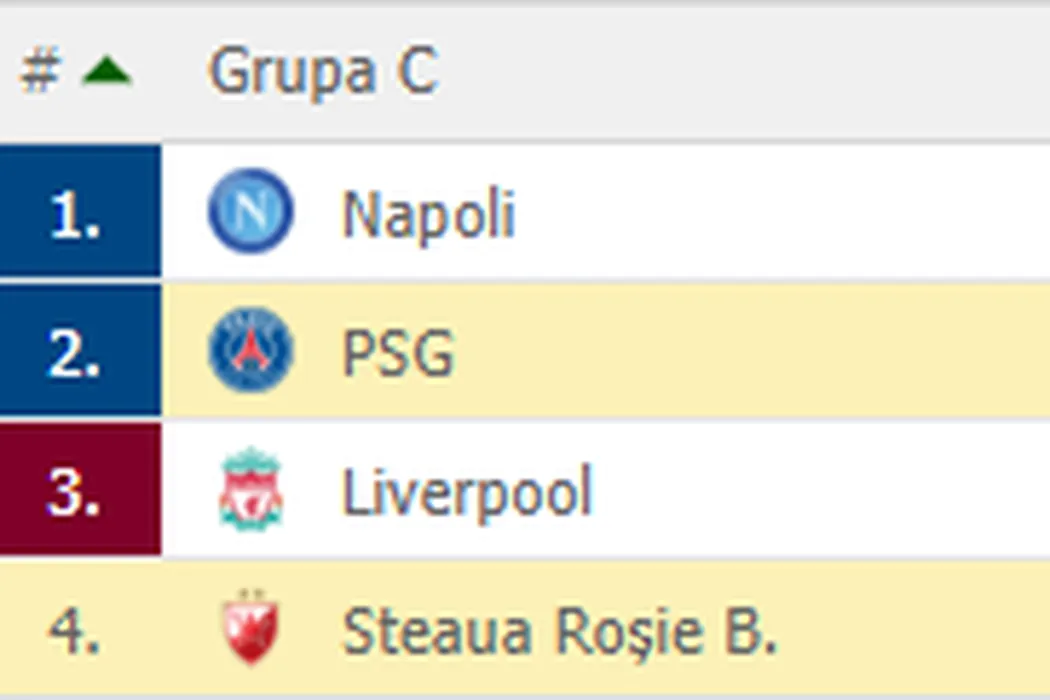
Task: Click the Steaua Roșie red-white crest
Action: click(250, 630)
